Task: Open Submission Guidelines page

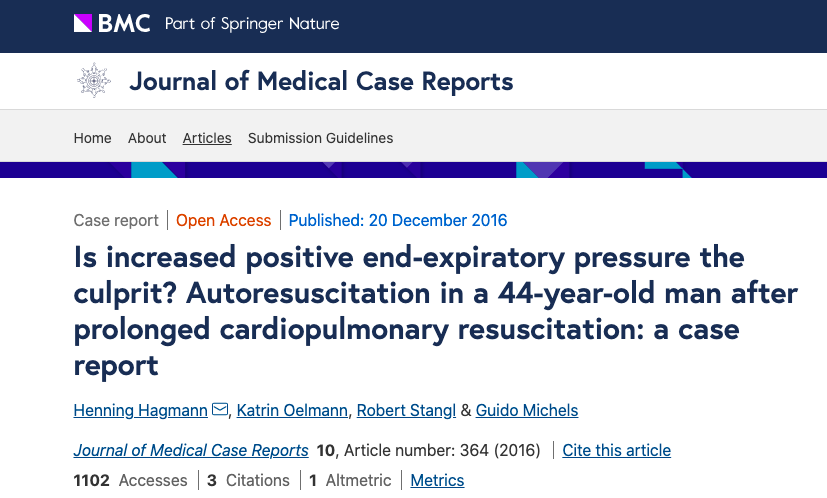Action: tap(320, 138)
